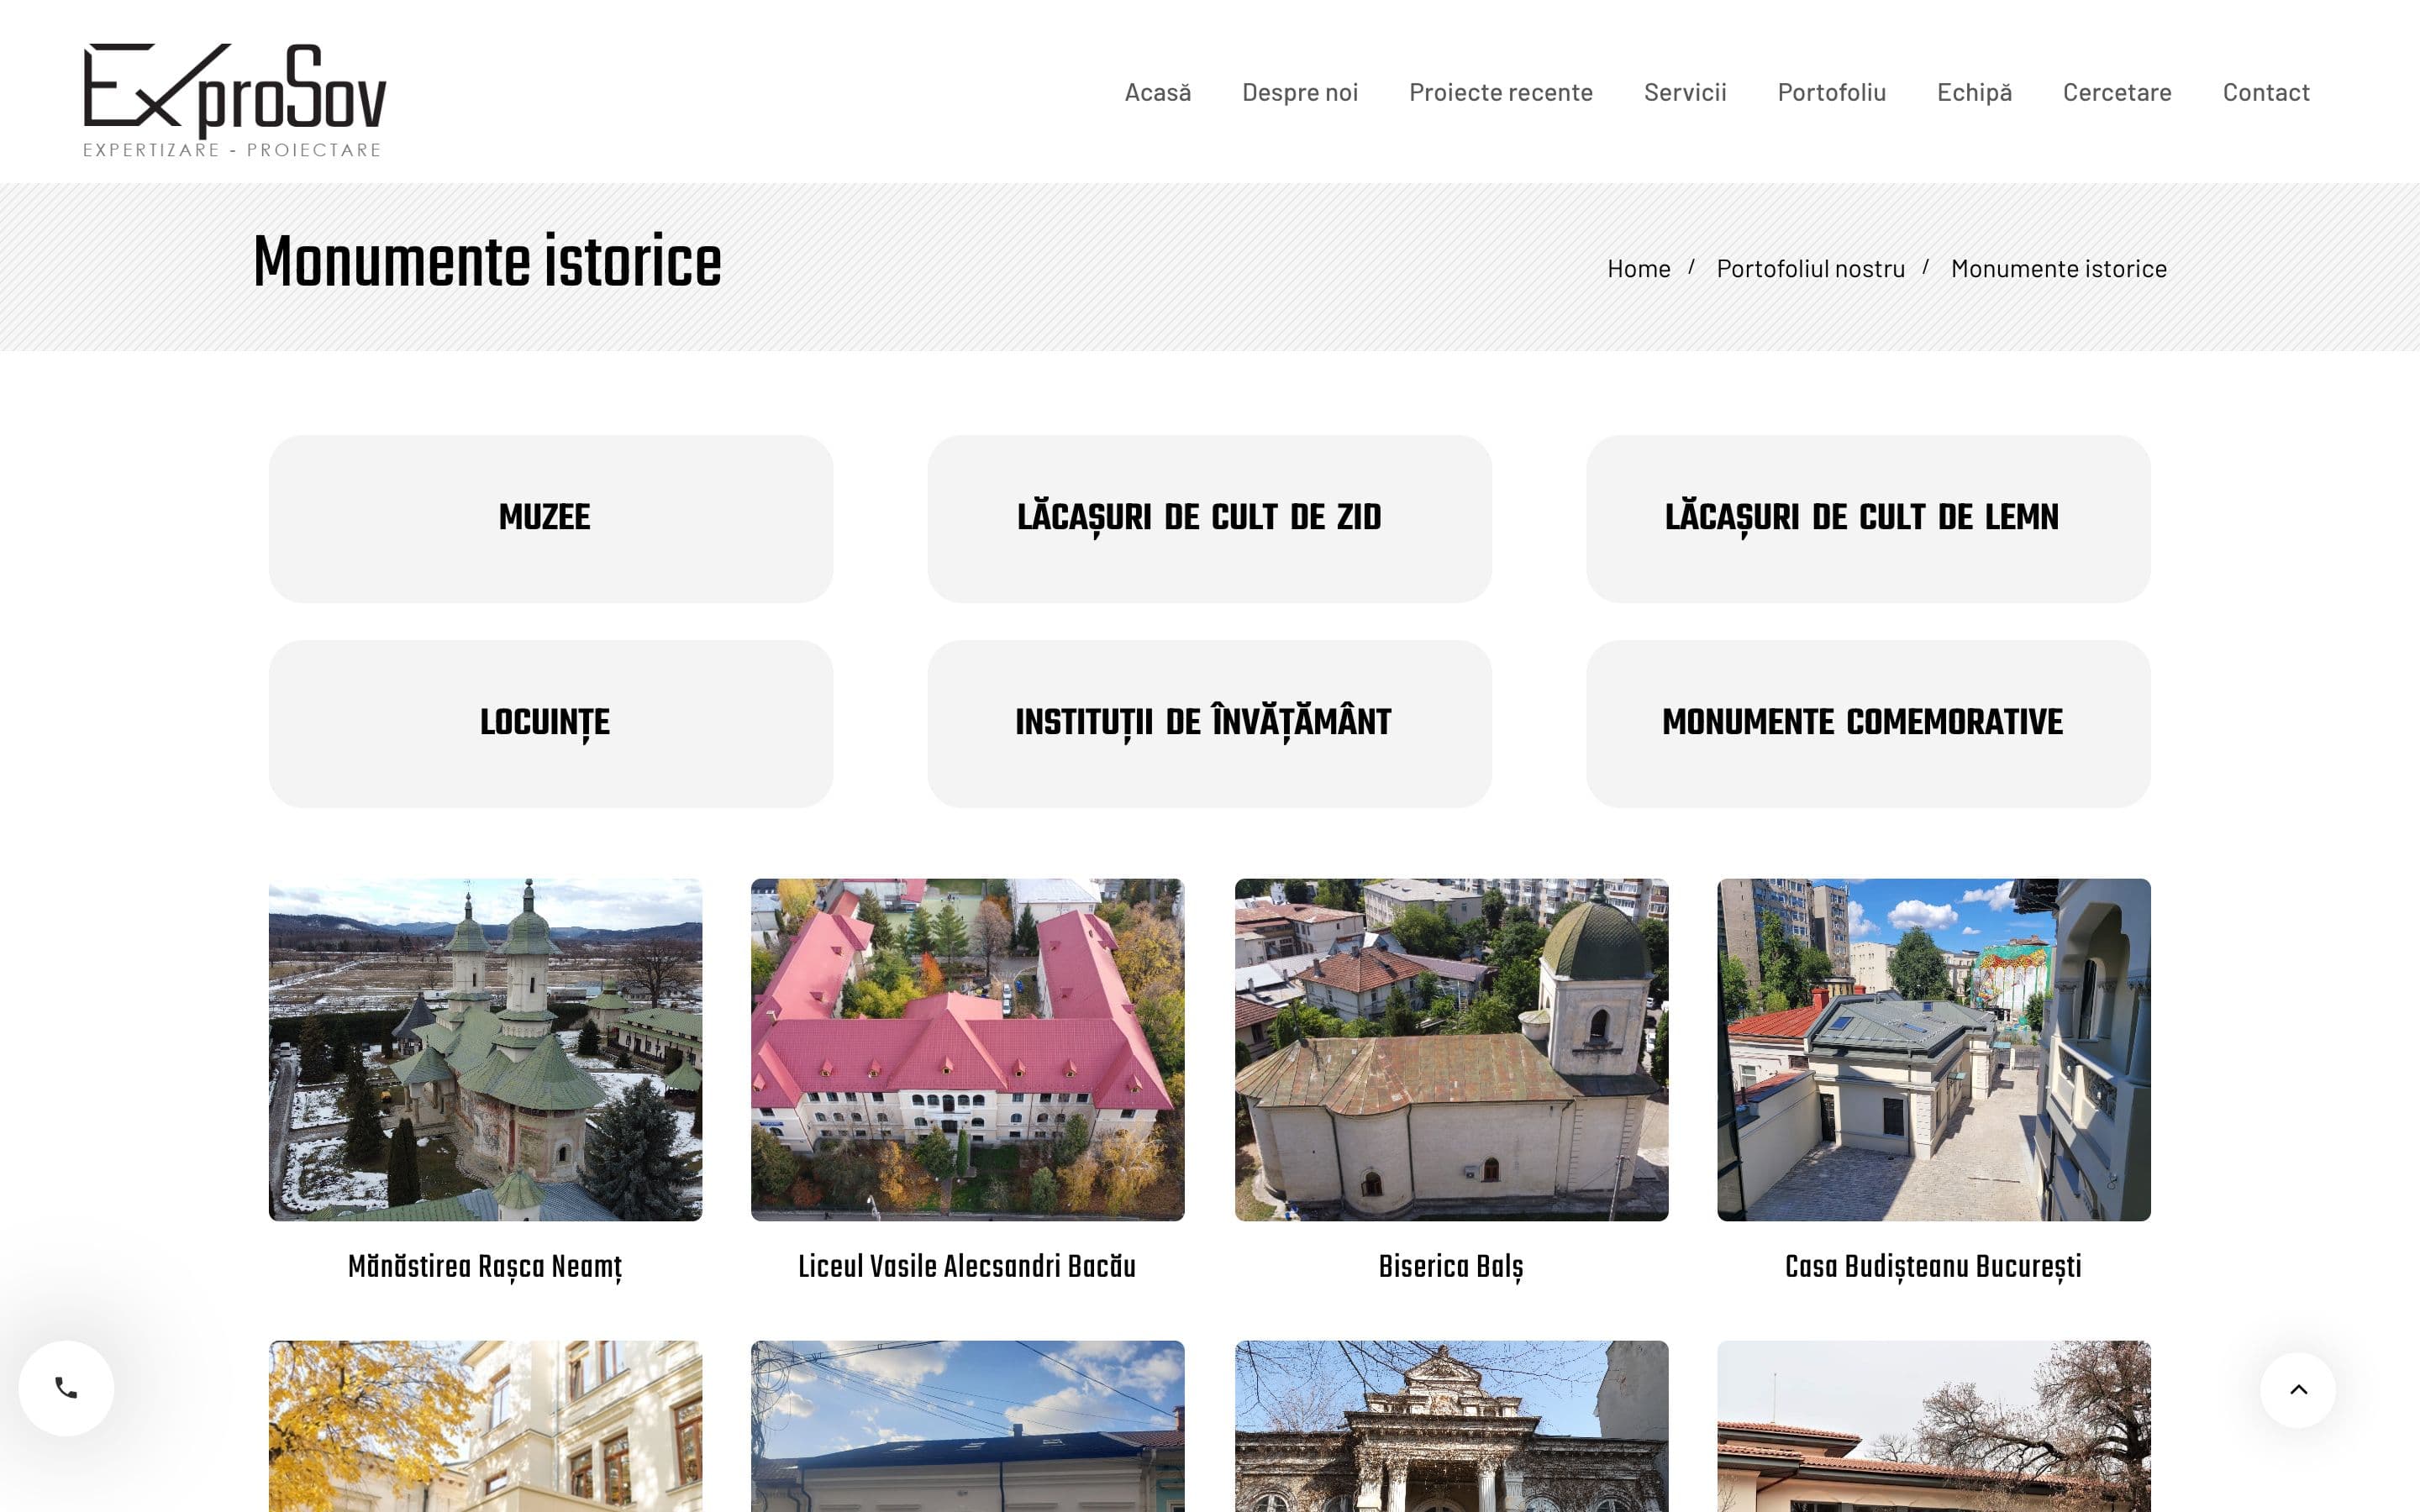Select the MUZEE category card

(x=551, y=518)
